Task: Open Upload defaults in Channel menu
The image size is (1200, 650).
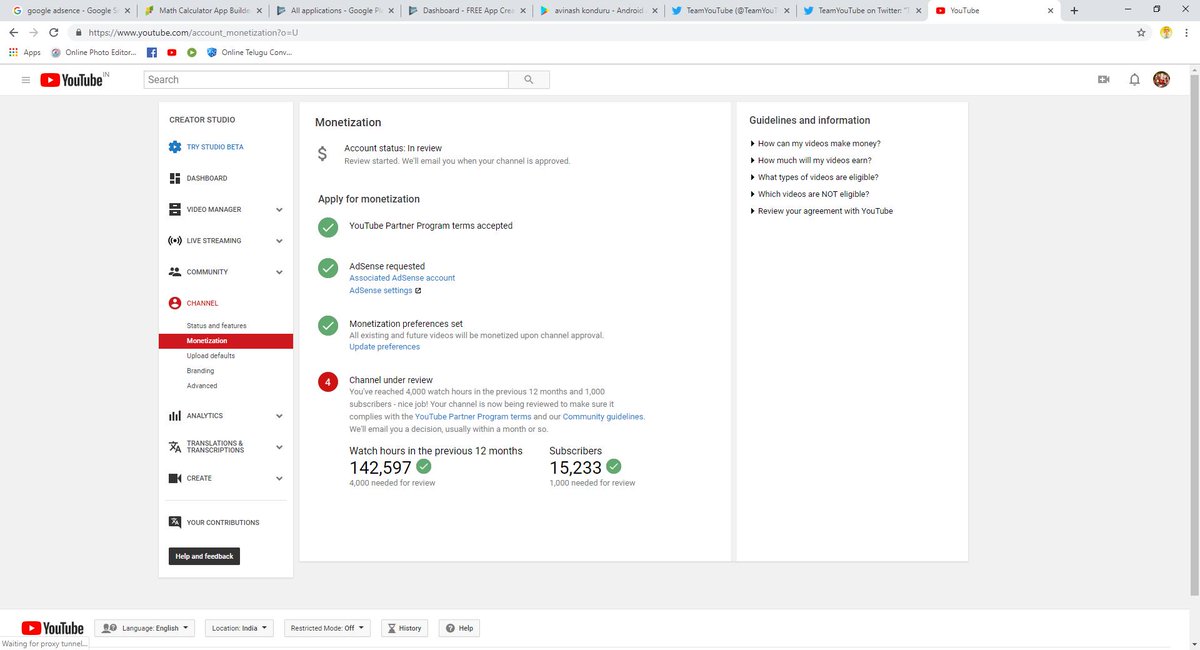Action: (211, 356)
